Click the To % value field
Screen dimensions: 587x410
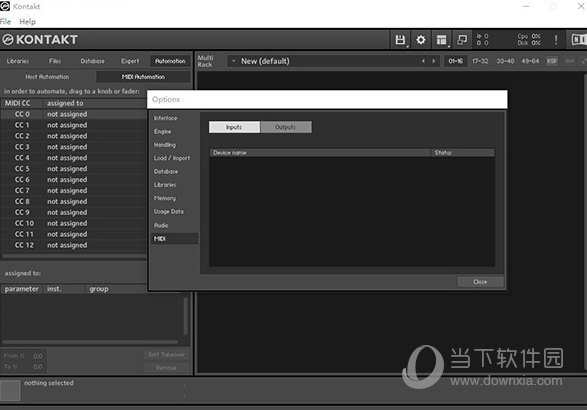37,367
